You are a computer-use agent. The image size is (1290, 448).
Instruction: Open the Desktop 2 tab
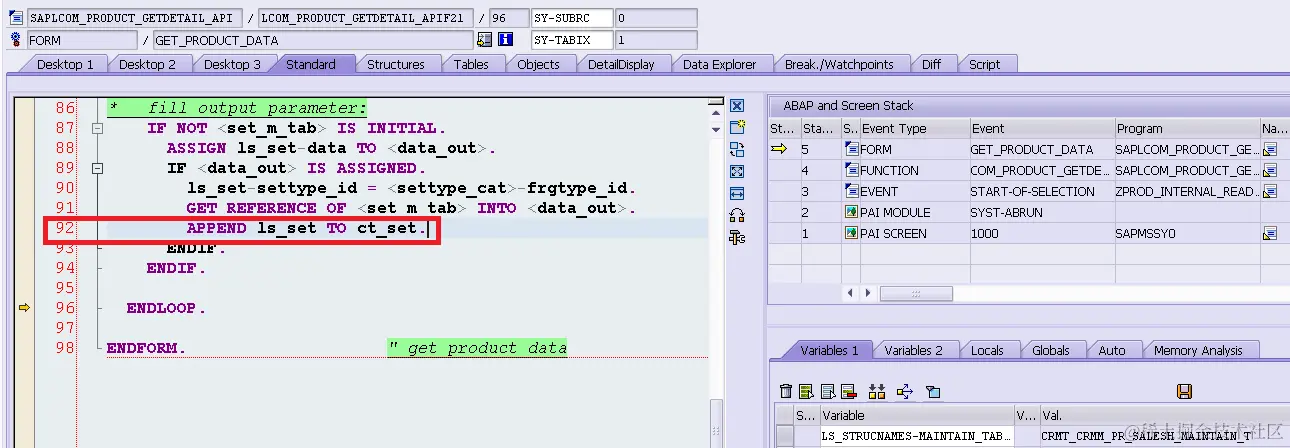147,64
